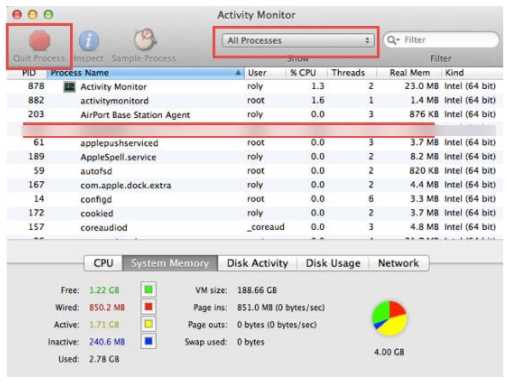
Task: Click PID 878 cell
Action: coord(36,86)
